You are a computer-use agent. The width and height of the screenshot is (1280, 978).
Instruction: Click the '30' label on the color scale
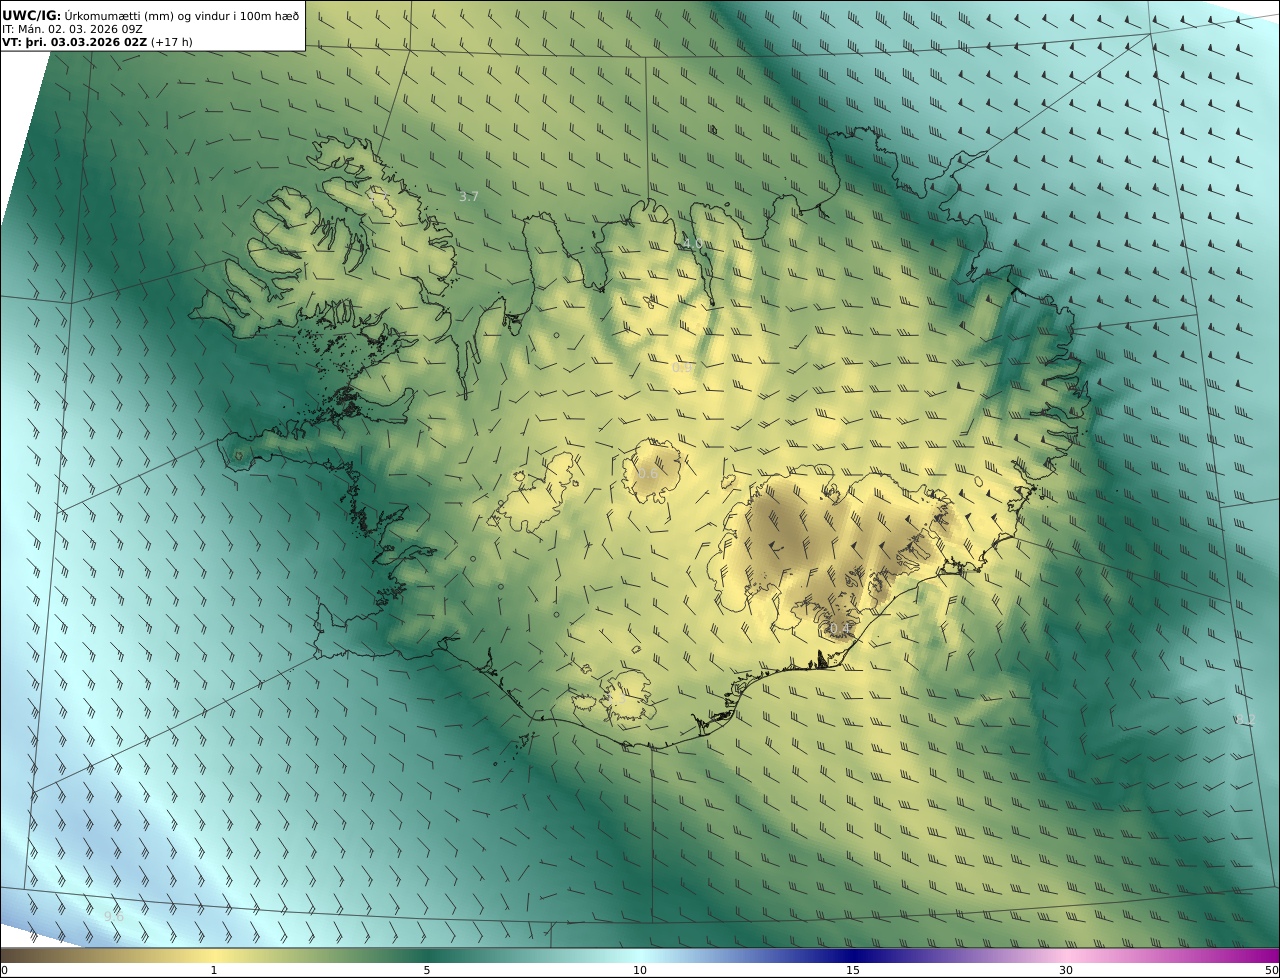coord(1066,970)
